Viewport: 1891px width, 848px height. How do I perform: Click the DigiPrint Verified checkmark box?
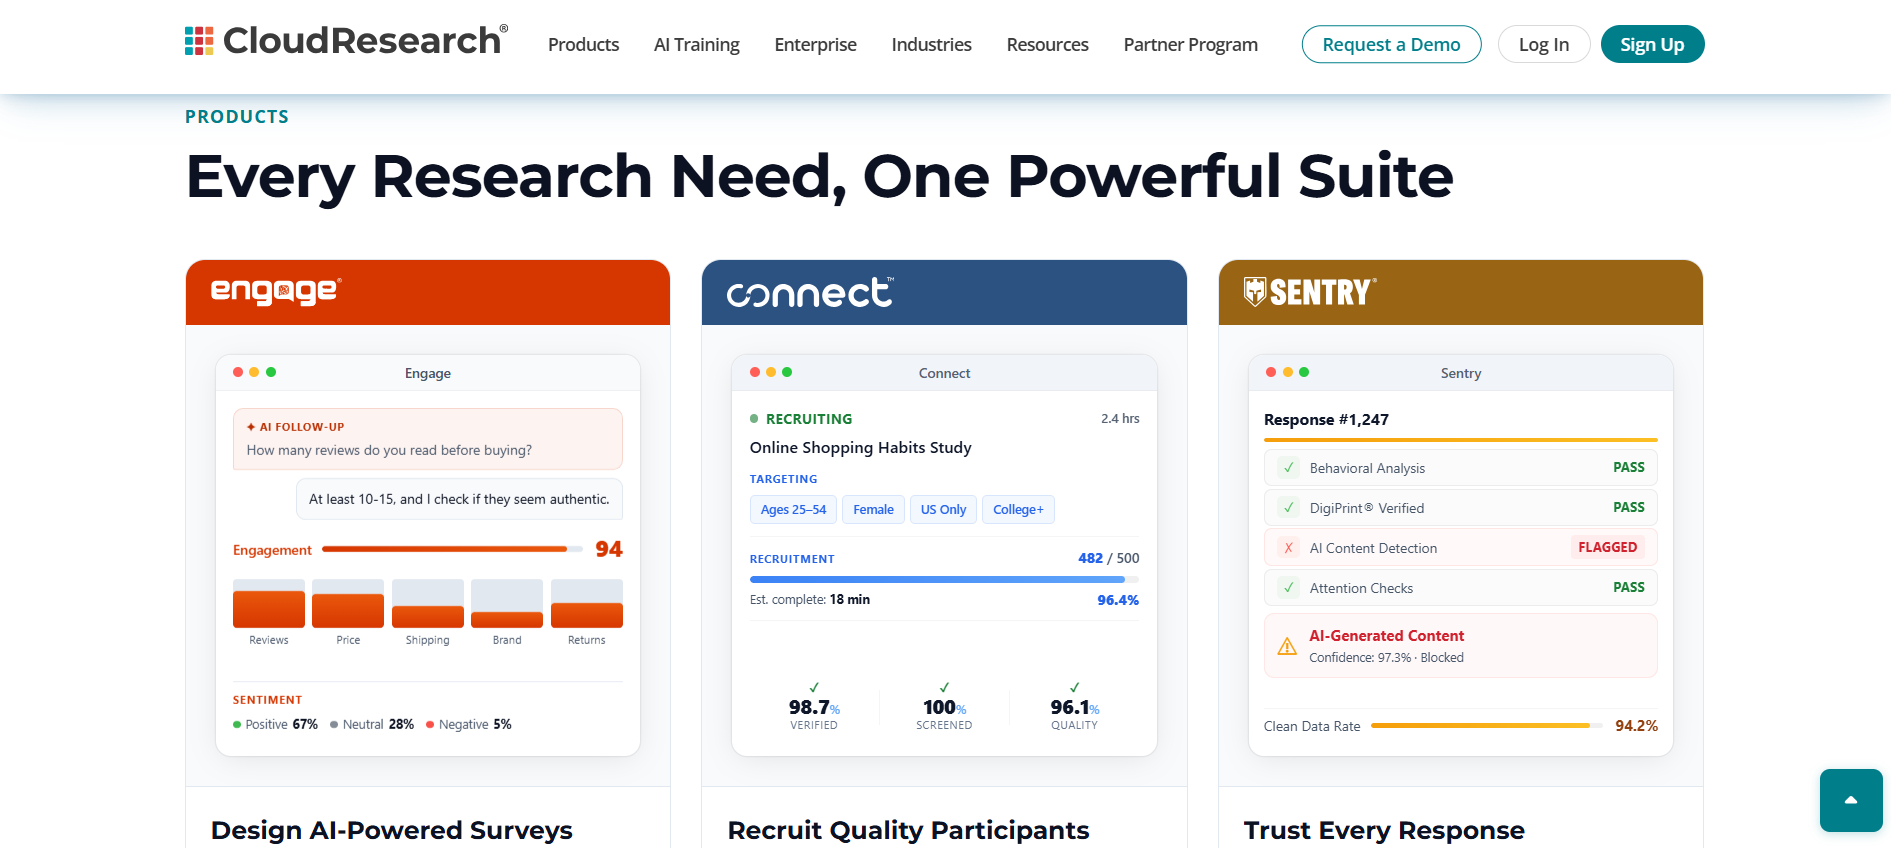(x=1289, y=508)
